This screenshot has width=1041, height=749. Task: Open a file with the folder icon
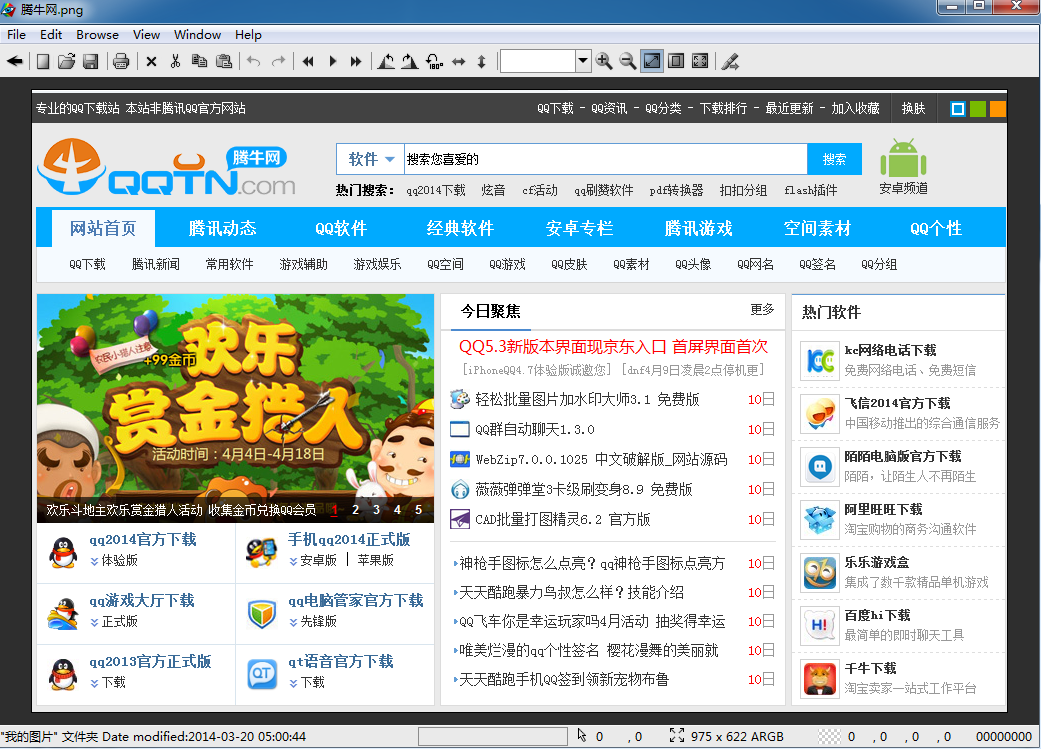pyautogui.click(x=66, y=62)
